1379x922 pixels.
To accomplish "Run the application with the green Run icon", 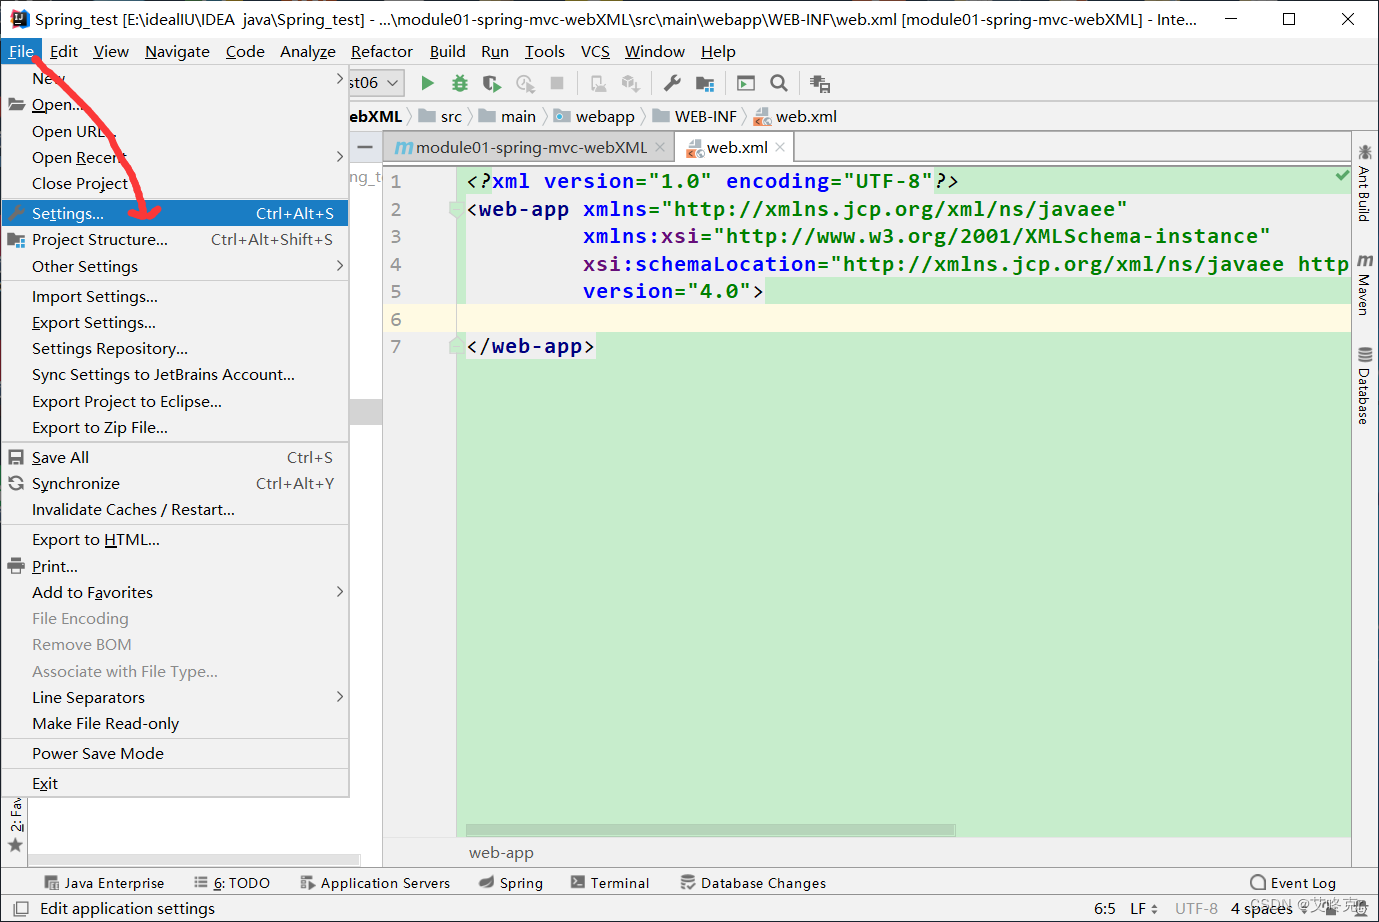I will pos(427,83).
